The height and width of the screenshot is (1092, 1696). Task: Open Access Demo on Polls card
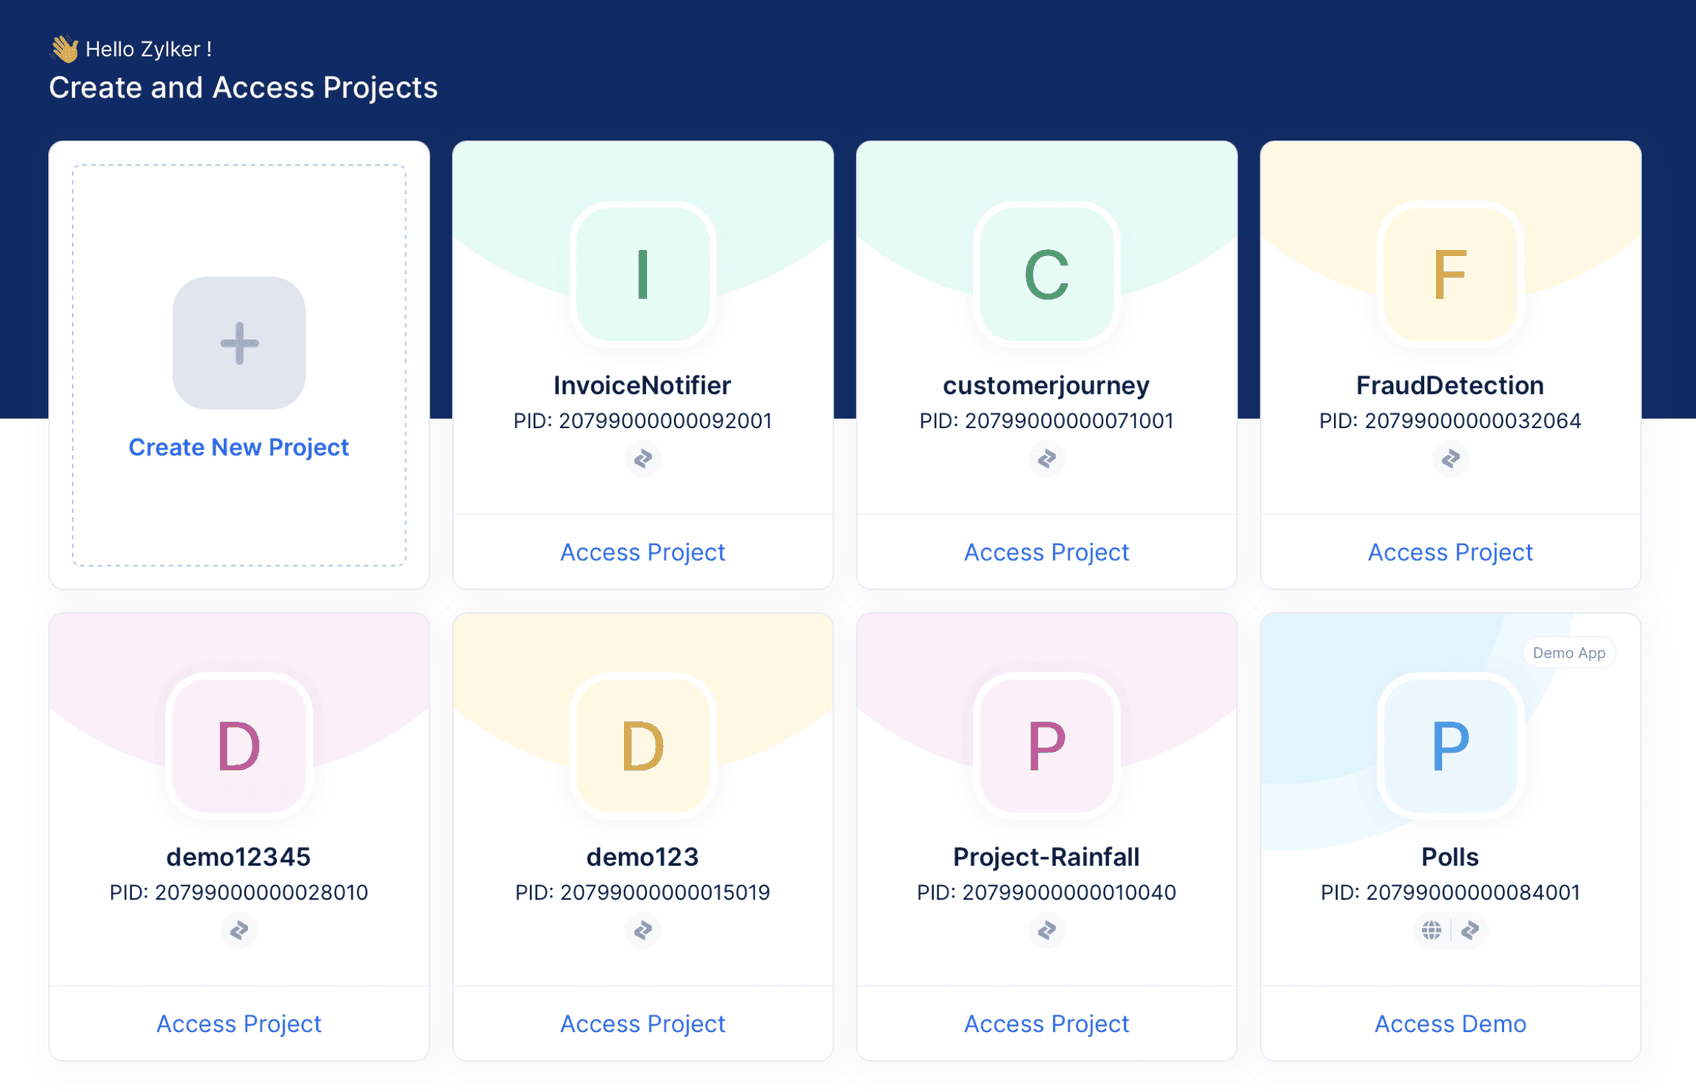pyautogui.click(x=1451, y=1024)
